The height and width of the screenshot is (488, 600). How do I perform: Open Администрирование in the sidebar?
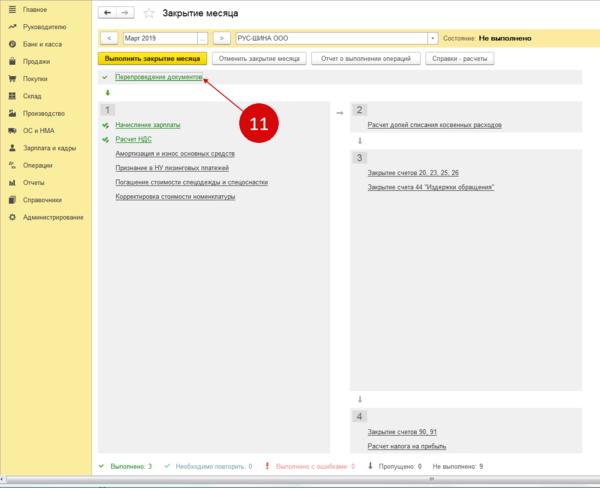click(53, 217)
